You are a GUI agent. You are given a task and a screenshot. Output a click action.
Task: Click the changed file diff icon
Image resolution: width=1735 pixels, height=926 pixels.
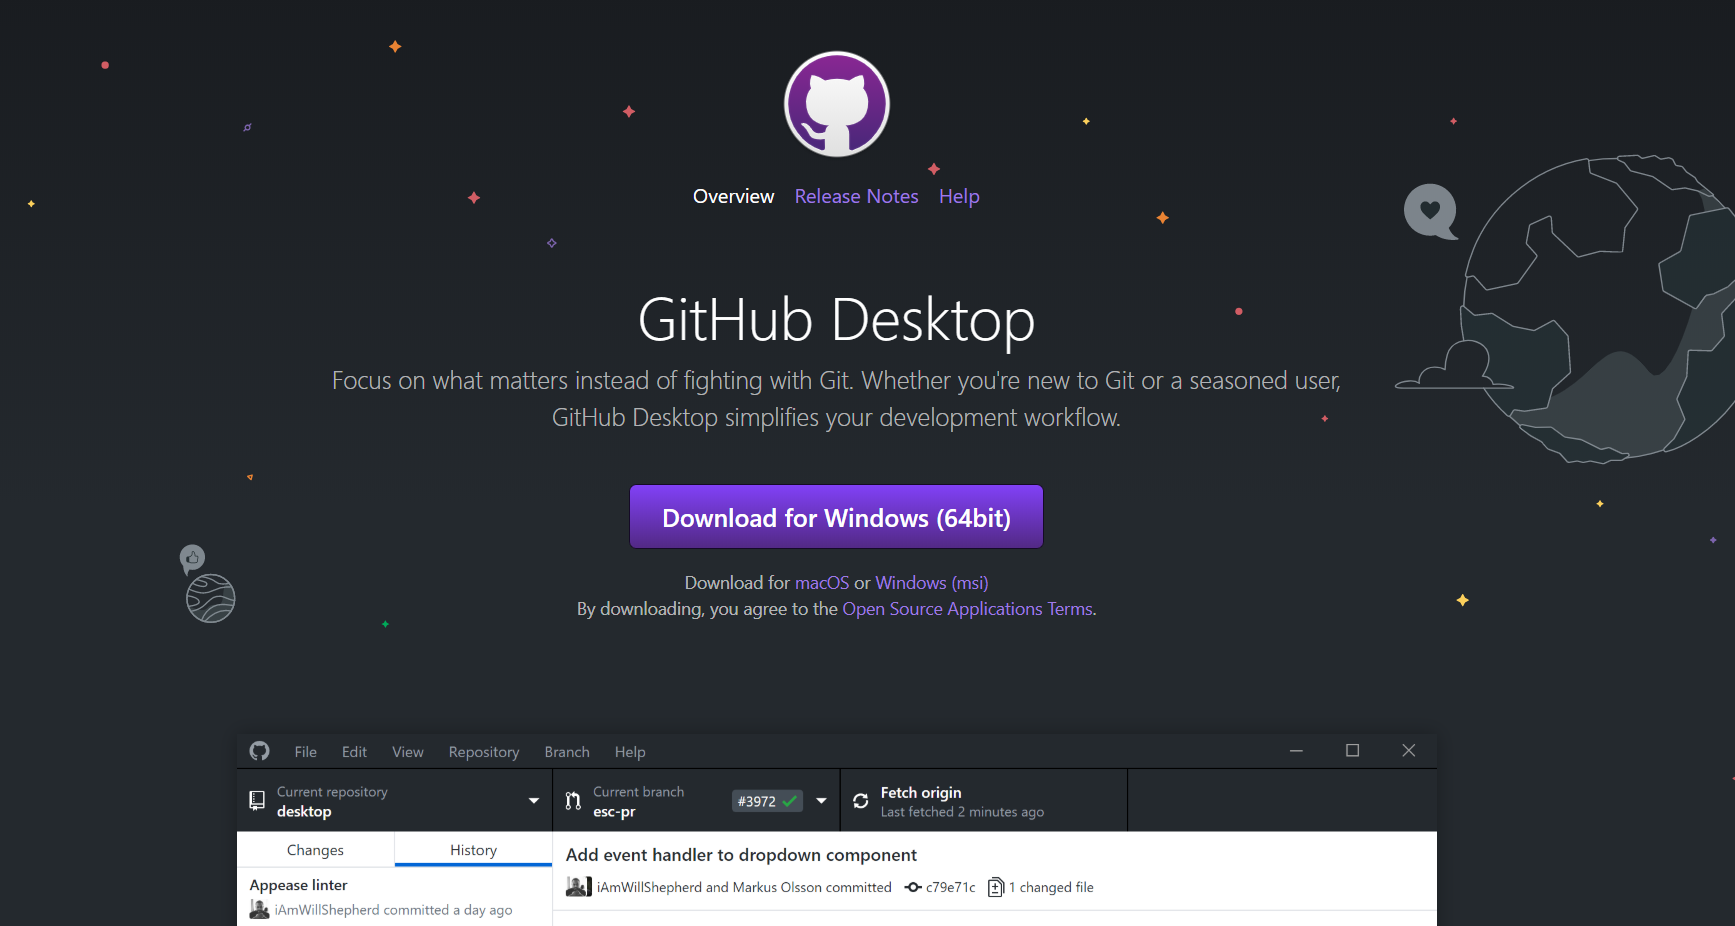(996, 887)
